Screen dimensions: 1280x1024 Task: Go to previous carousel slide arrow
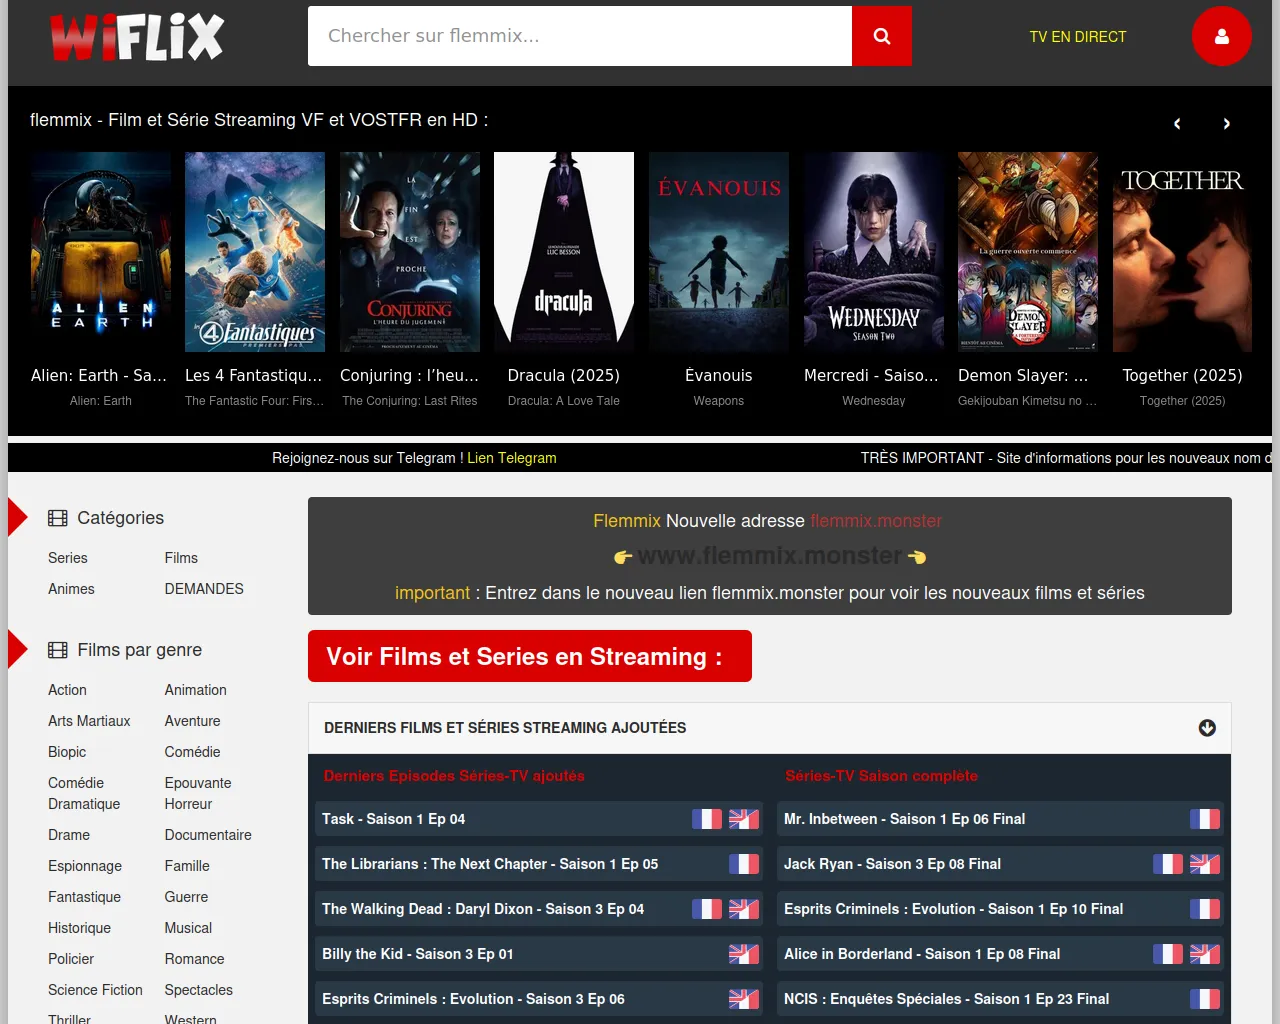coord(1177,124)
